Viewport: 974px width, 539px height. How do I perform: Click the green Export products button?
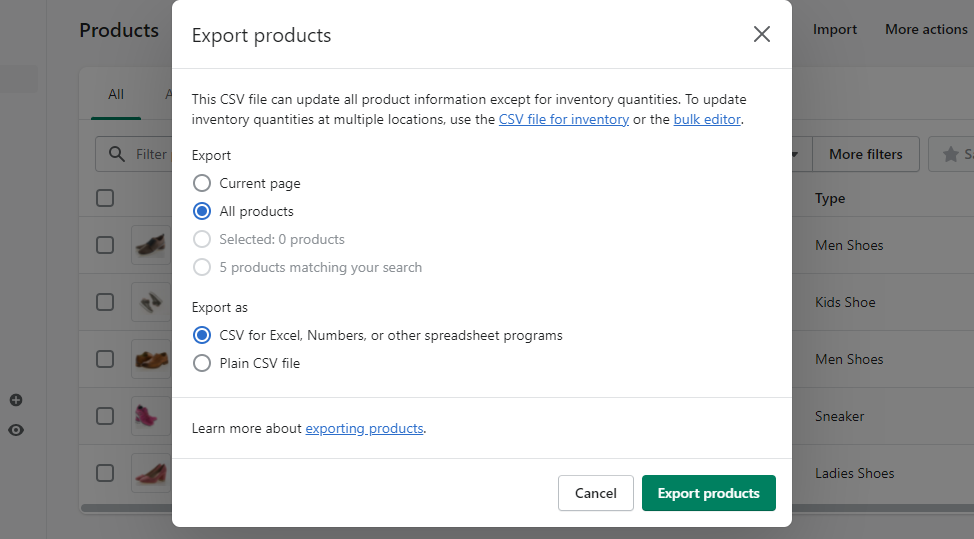point(709,493)
